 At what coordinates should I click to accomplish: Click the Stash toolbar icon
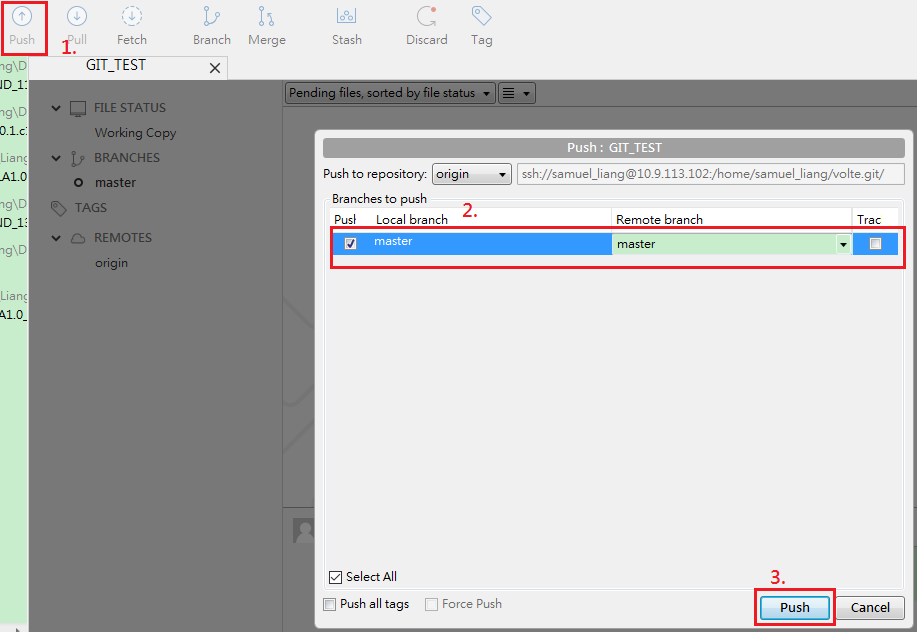[x=347, y=26]
